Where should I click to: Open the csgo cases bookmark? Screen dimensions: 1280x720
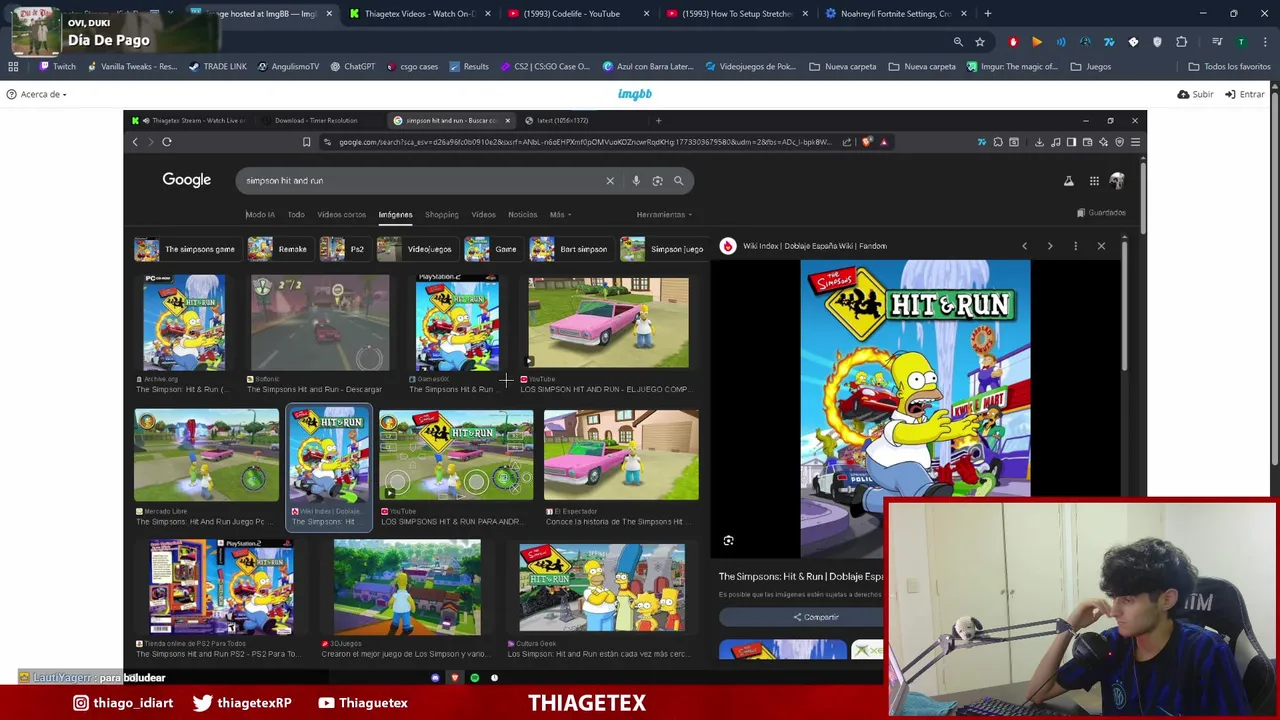[x=411, y=66]
